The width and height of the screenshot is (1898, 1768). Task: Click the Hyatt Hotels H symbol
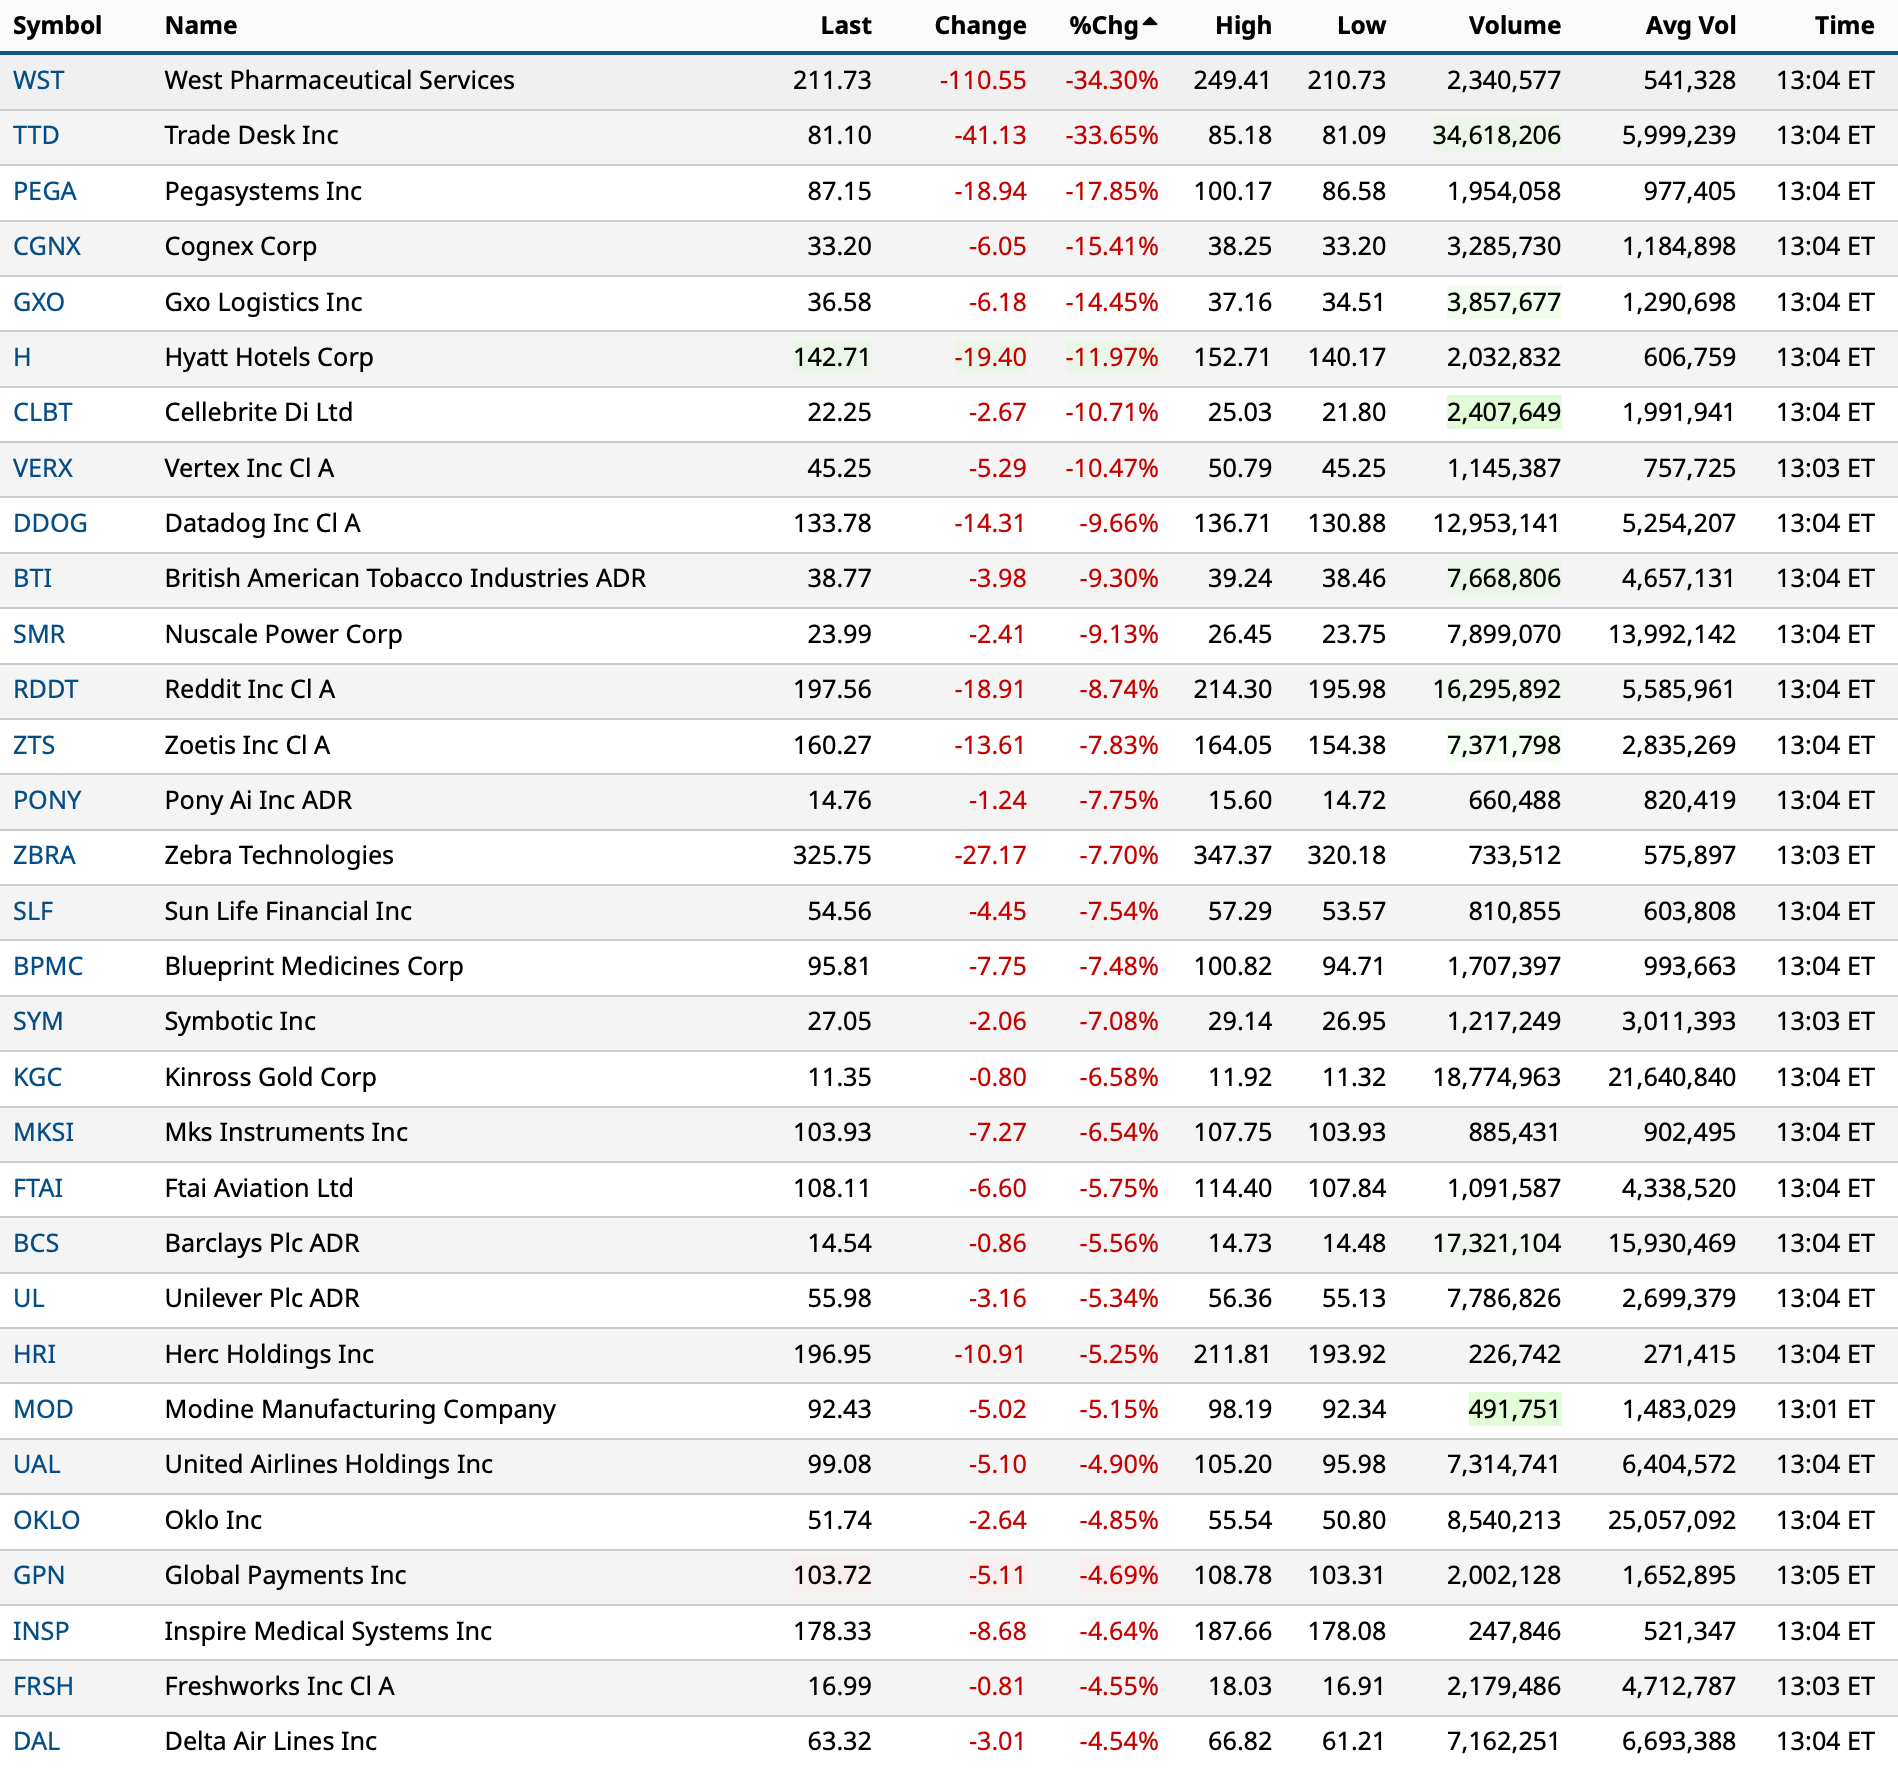coord(22,357)
